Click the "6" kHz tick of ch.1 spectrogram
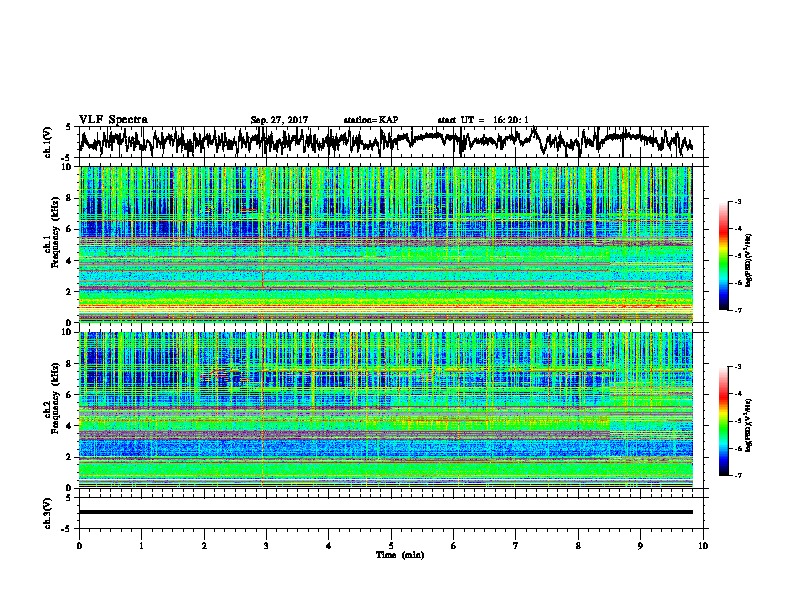The image size is (792, 612). [x=70, y=229]
